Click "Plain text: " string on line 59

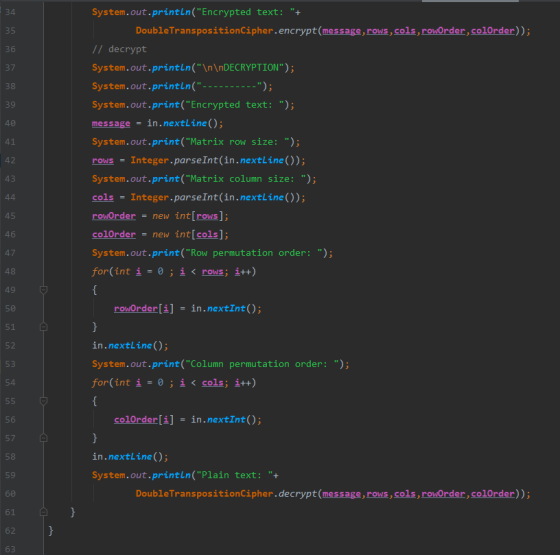click(x=235, y=475)
